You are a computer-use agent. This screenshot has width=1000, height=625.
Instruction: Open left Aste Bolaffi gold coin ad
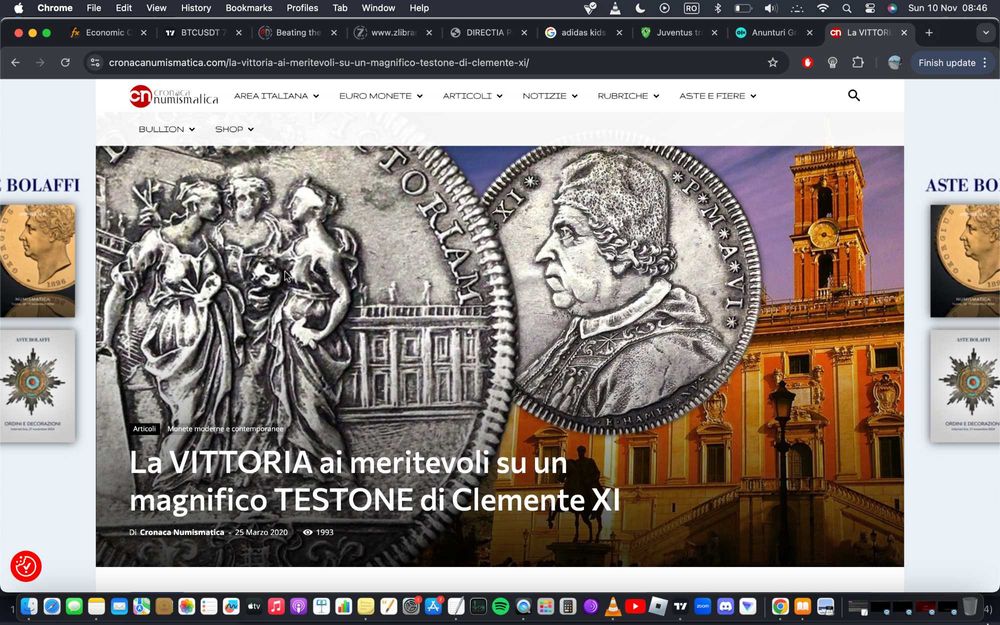point(38,261)
